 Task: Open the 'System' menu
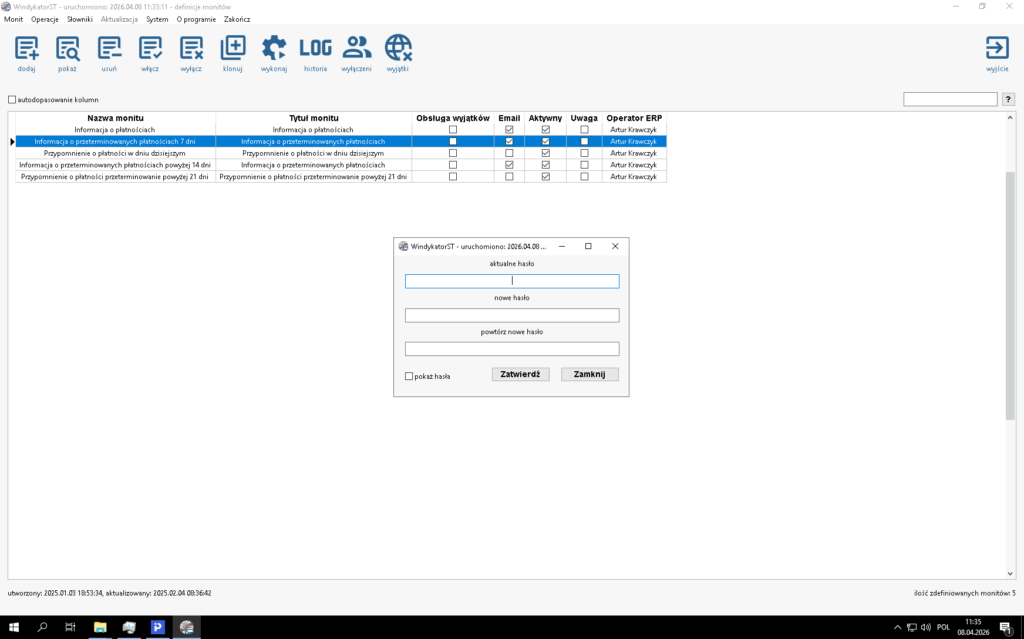tap(157, 19)
